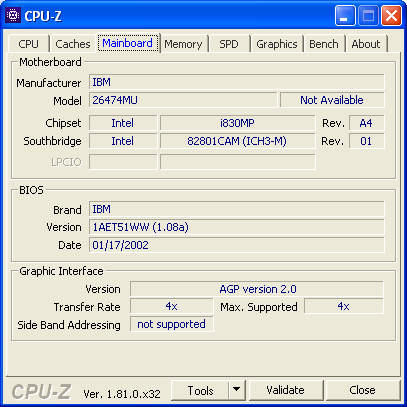Click the BIOS date 01/17/2002
The width and height of the screenshot is (407, 407).
(237, 245)
